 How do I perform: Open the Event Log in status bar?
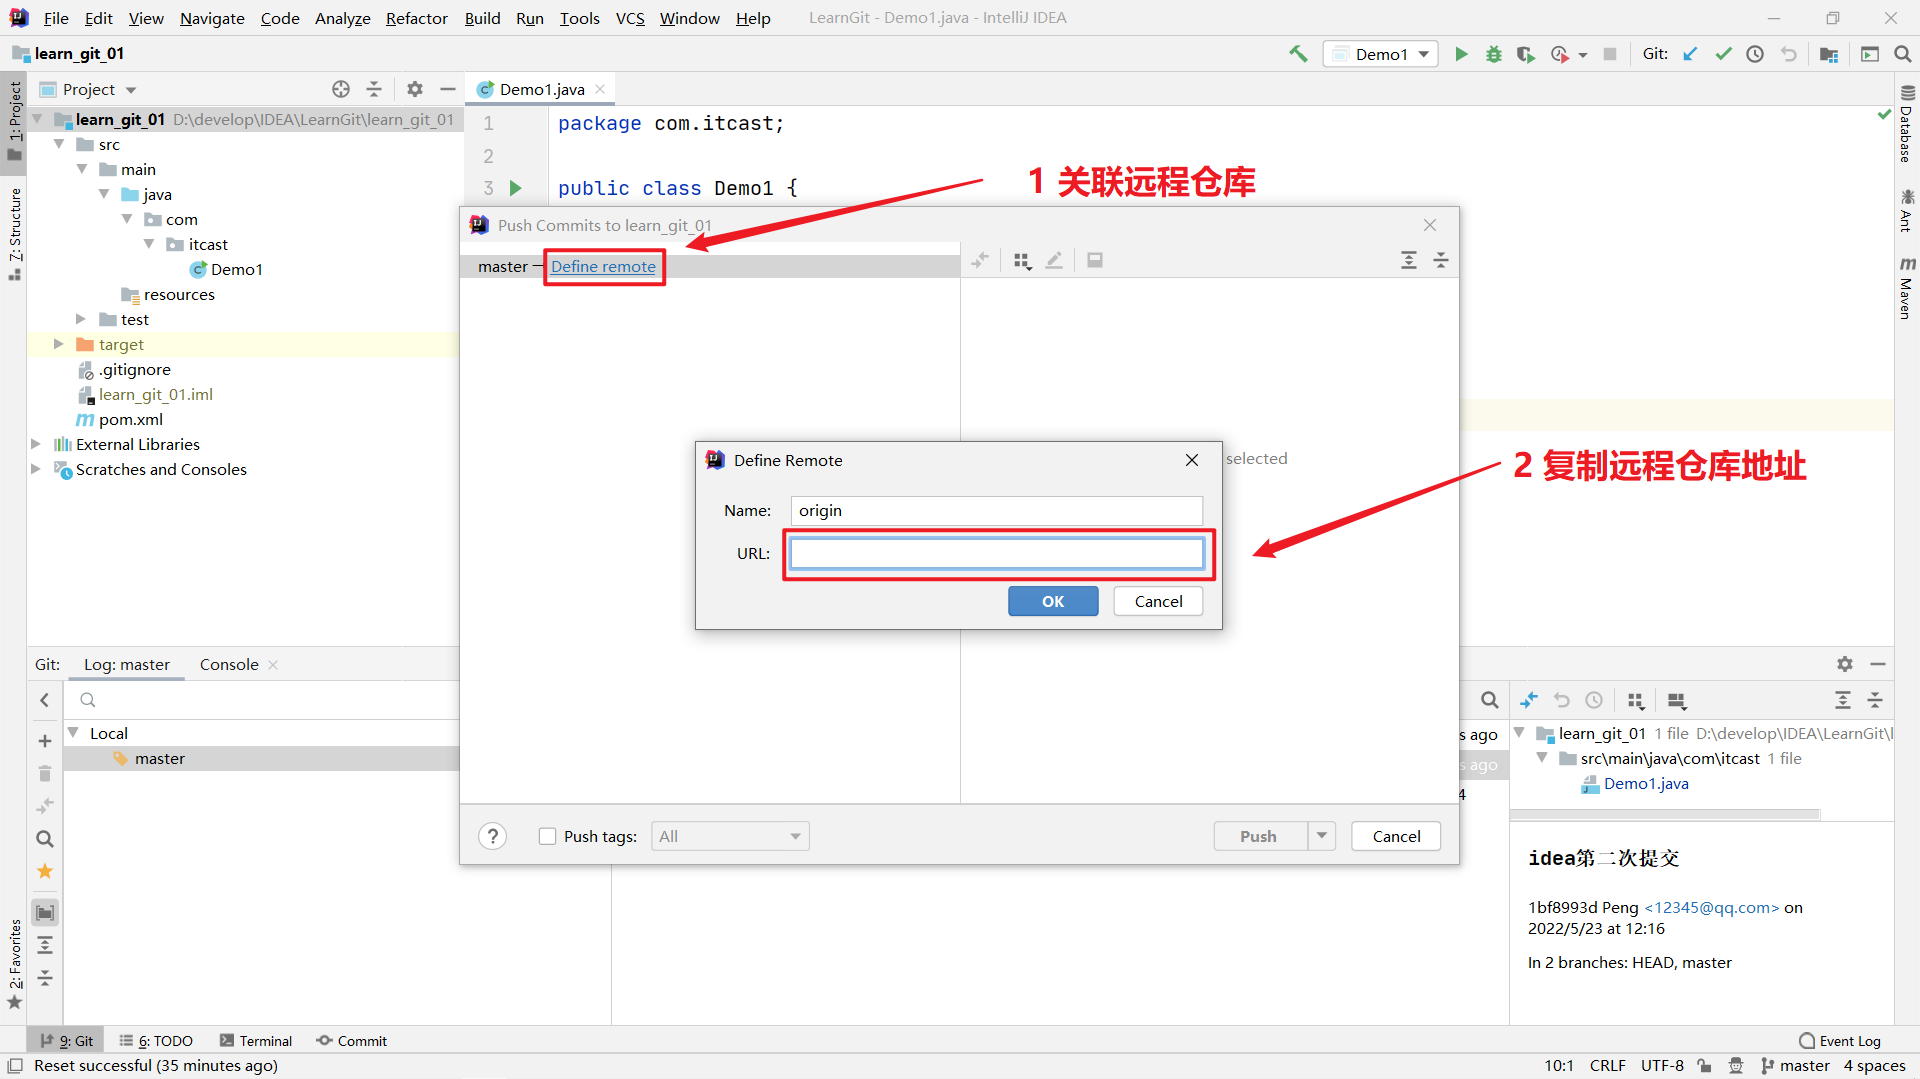pos(1840,1041)
